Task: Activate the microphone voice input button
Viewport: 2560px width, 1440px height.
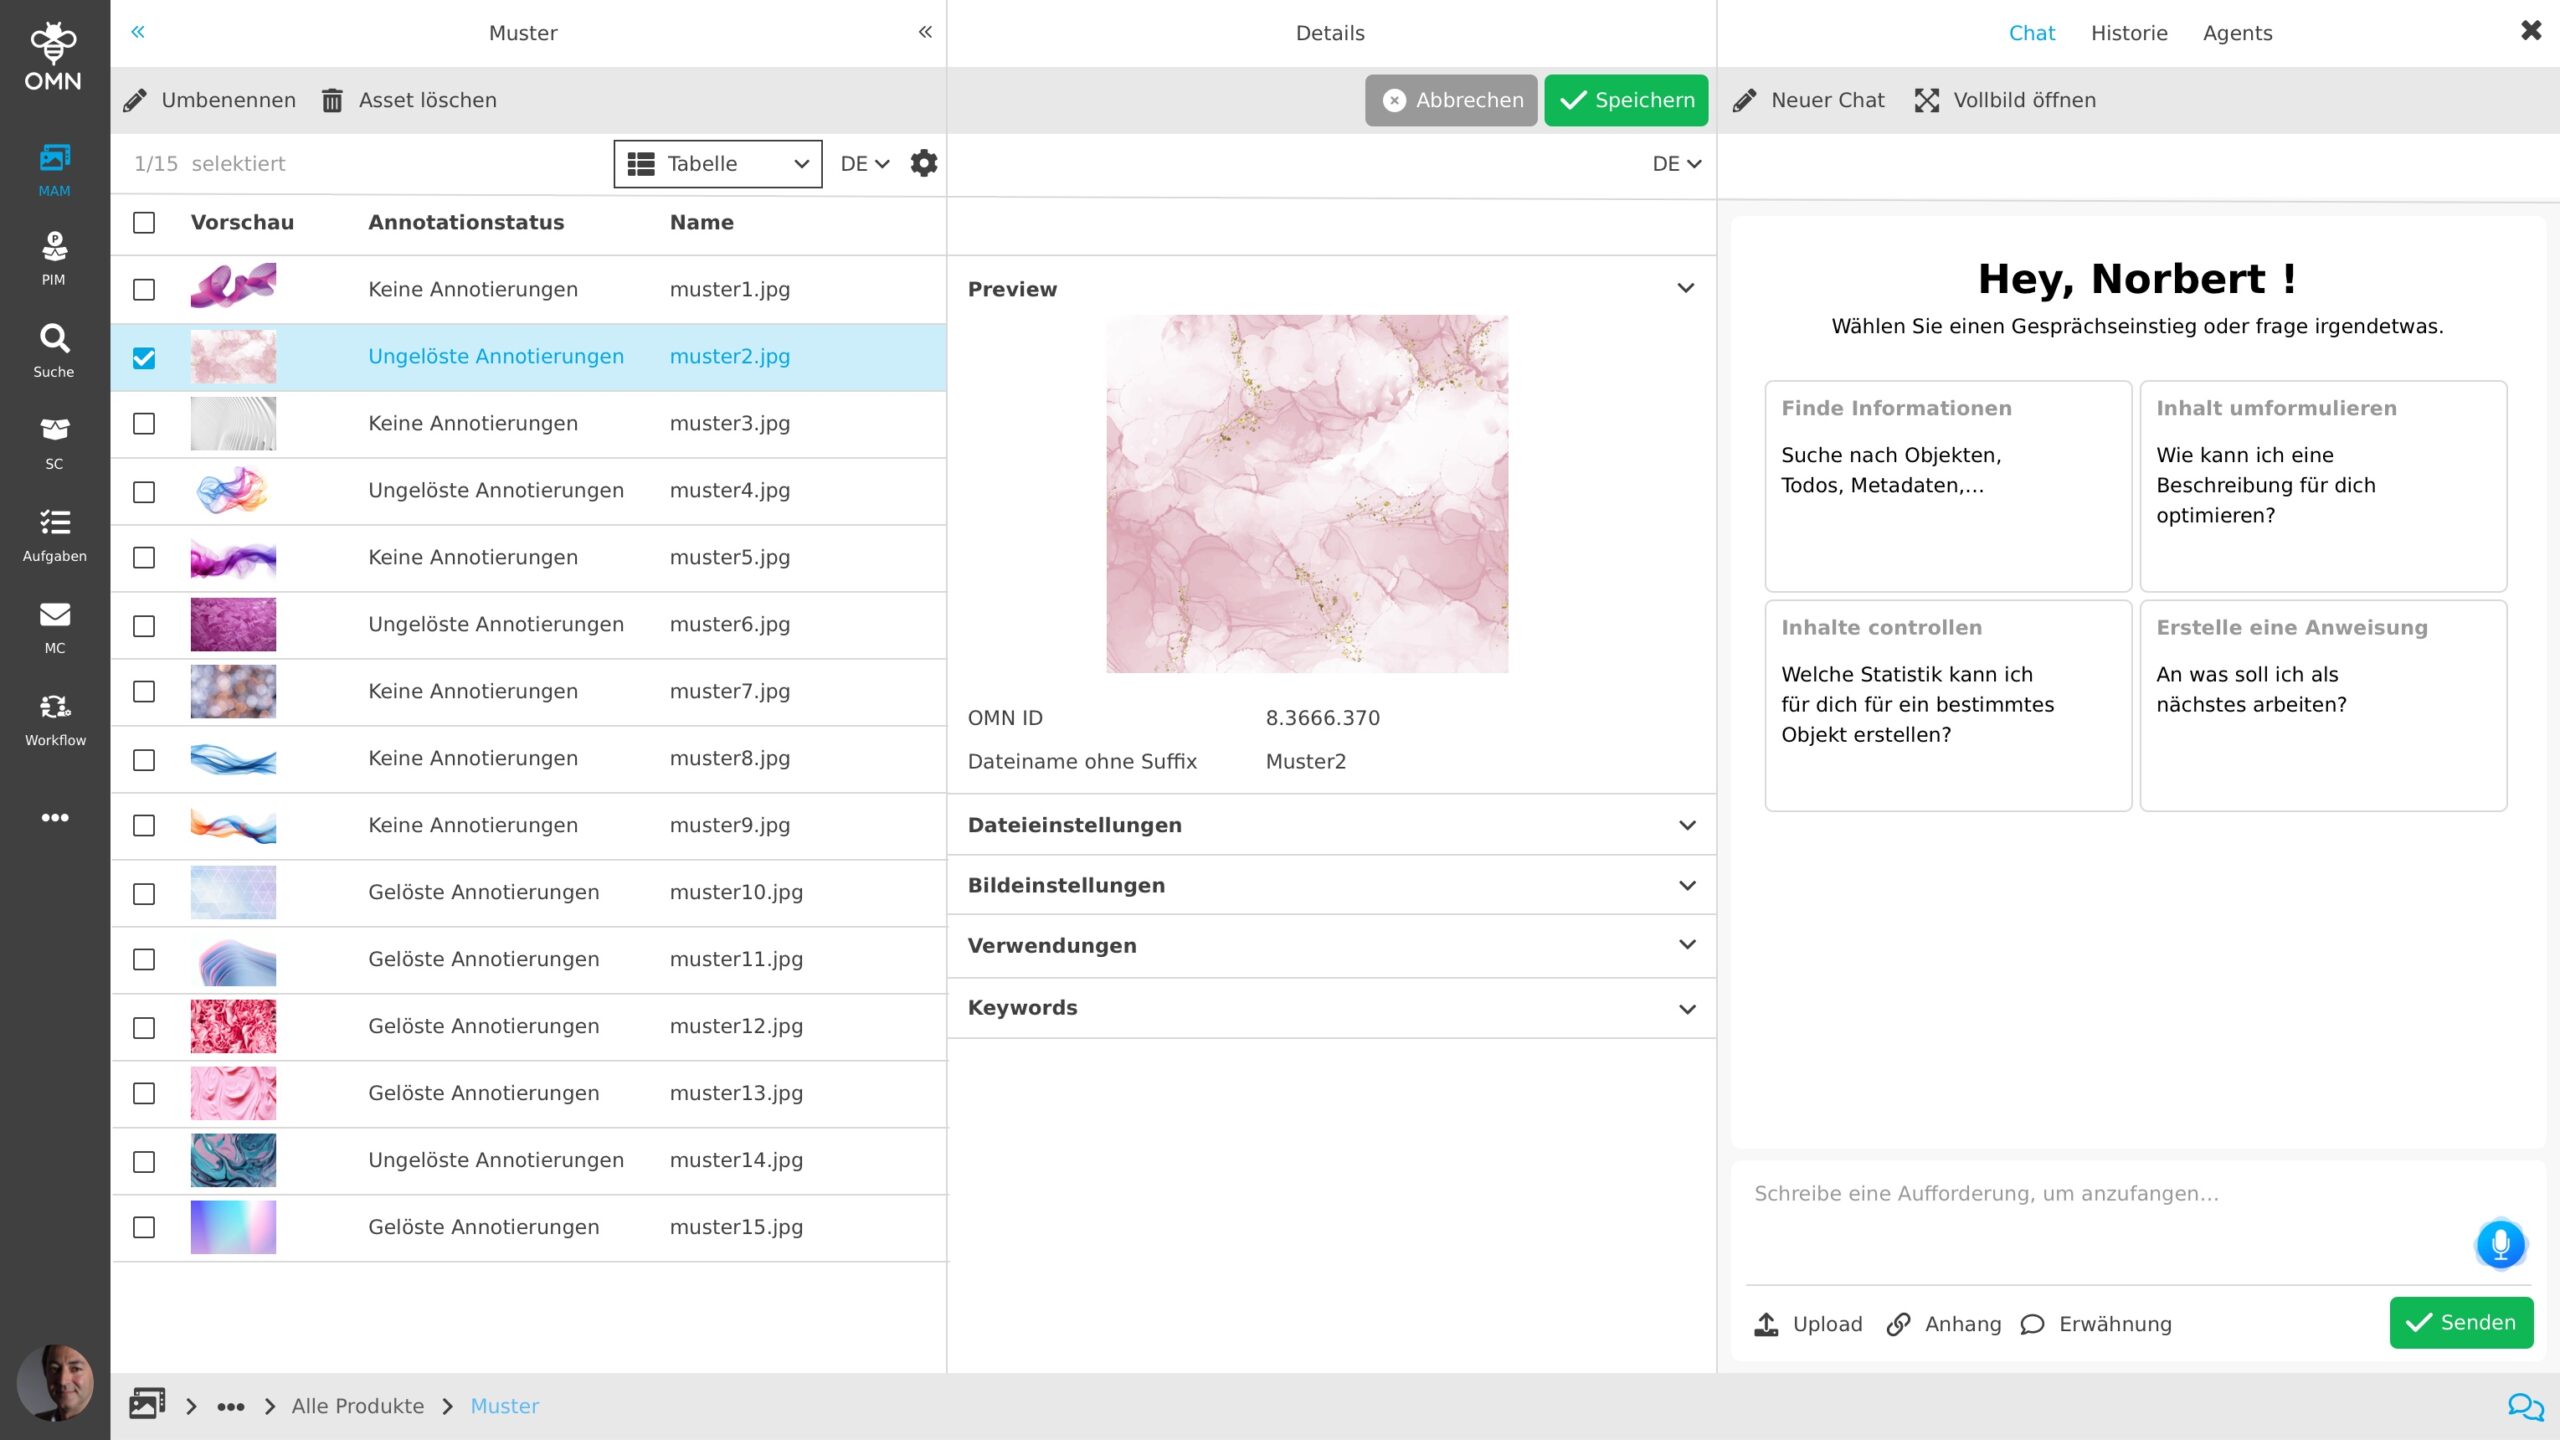Action: click(x=2499, y=1244)
